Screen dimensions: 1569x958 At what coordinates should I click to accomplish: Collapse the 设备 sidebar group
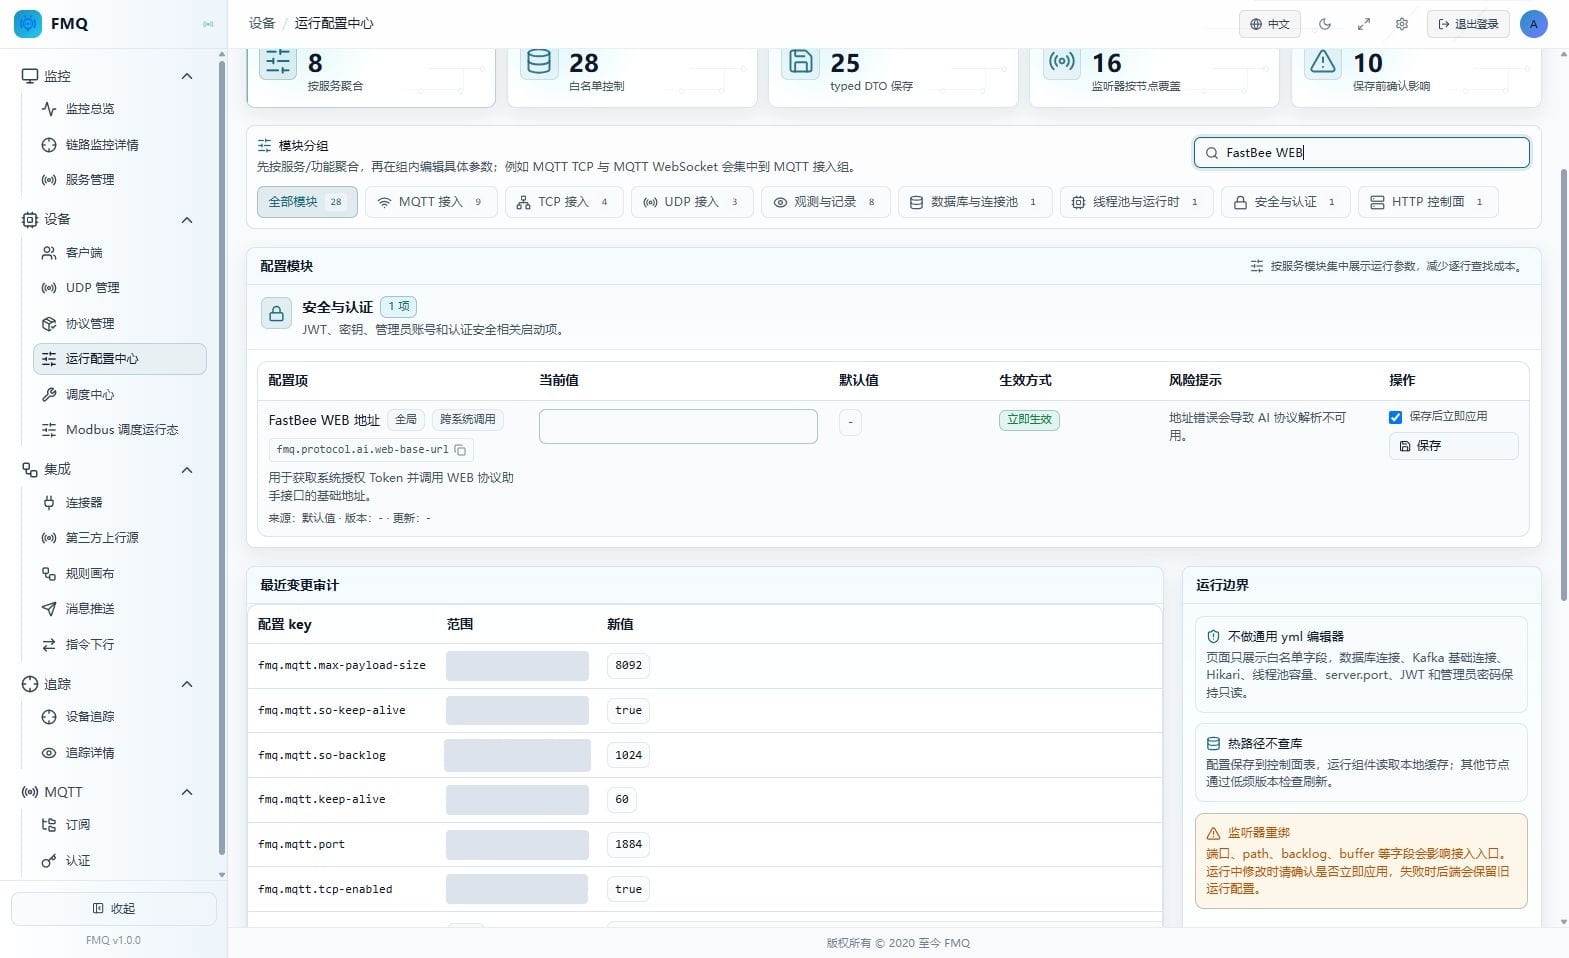[186, 220]
